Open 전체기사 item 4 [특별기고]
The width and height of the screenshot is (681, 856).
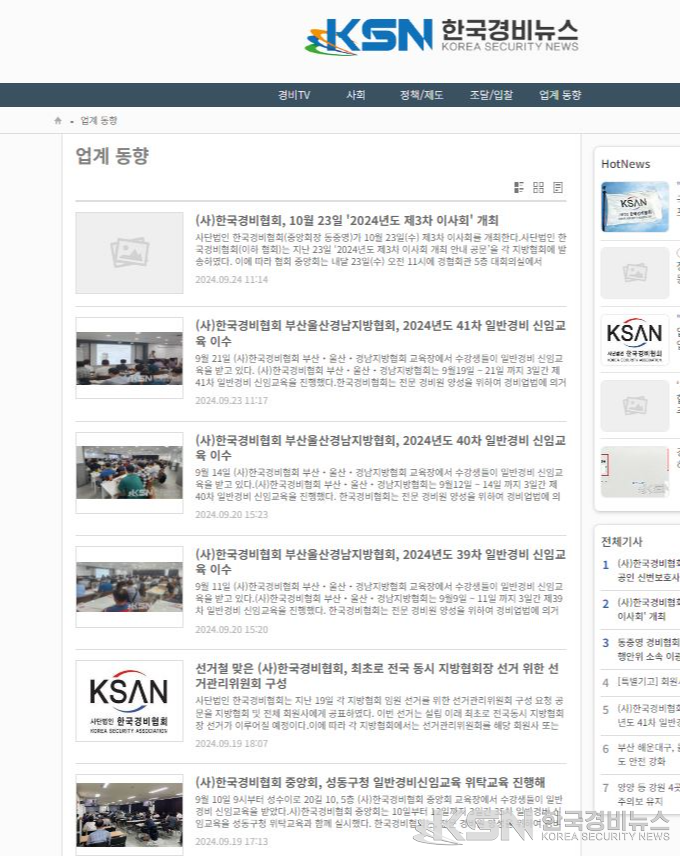coord(648,682)
